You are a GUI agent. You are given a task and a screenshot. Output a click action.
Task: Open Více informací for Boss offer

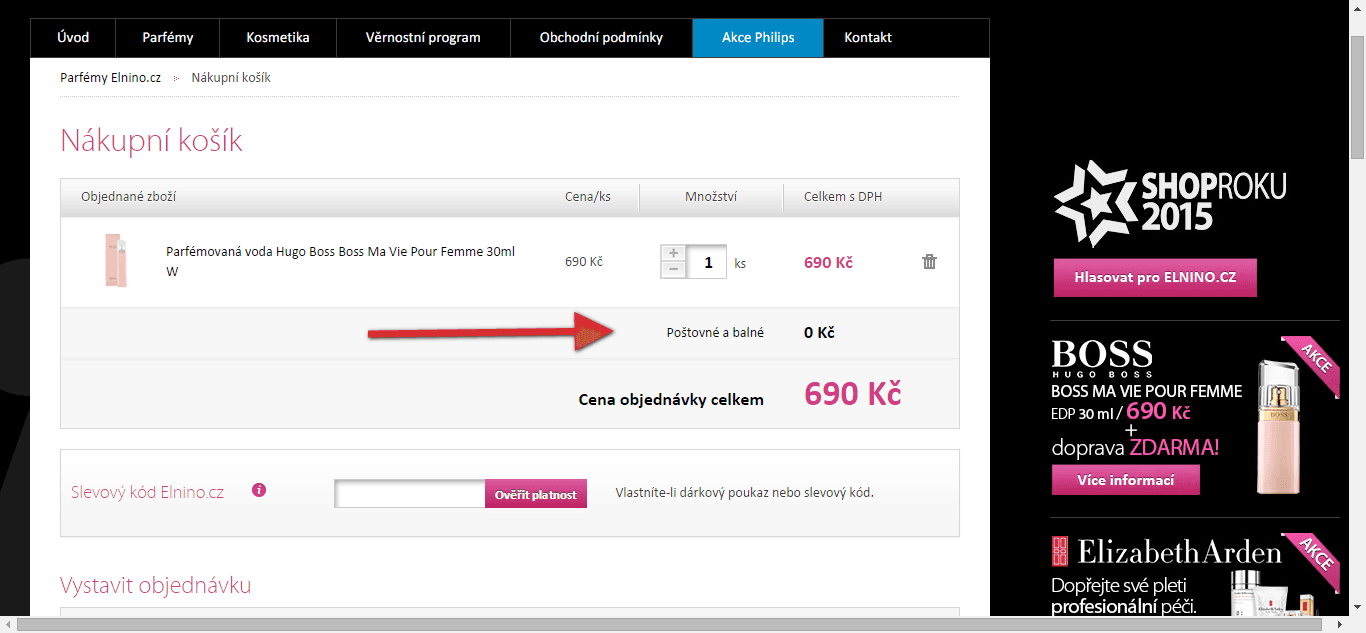[x=1125, y=480]
